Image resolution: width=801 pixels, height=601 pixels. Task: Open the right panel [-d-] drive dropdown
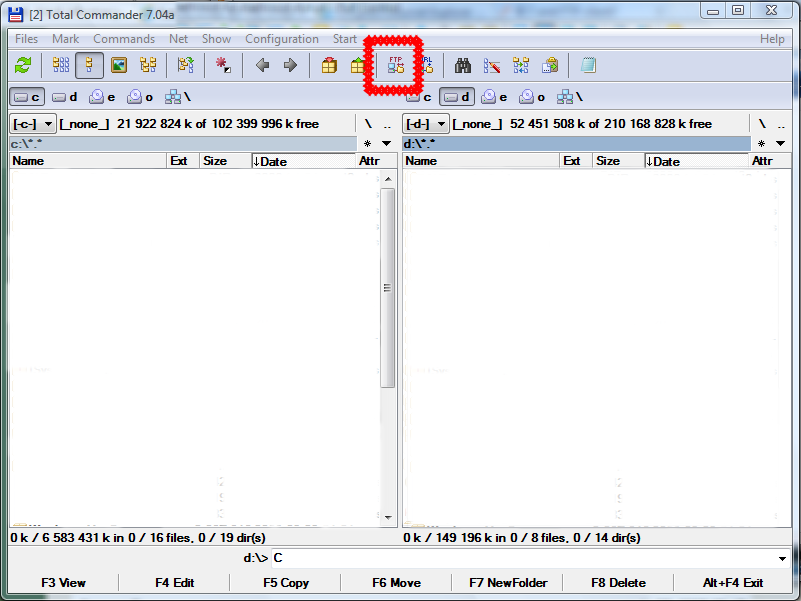tap(426, 124)
